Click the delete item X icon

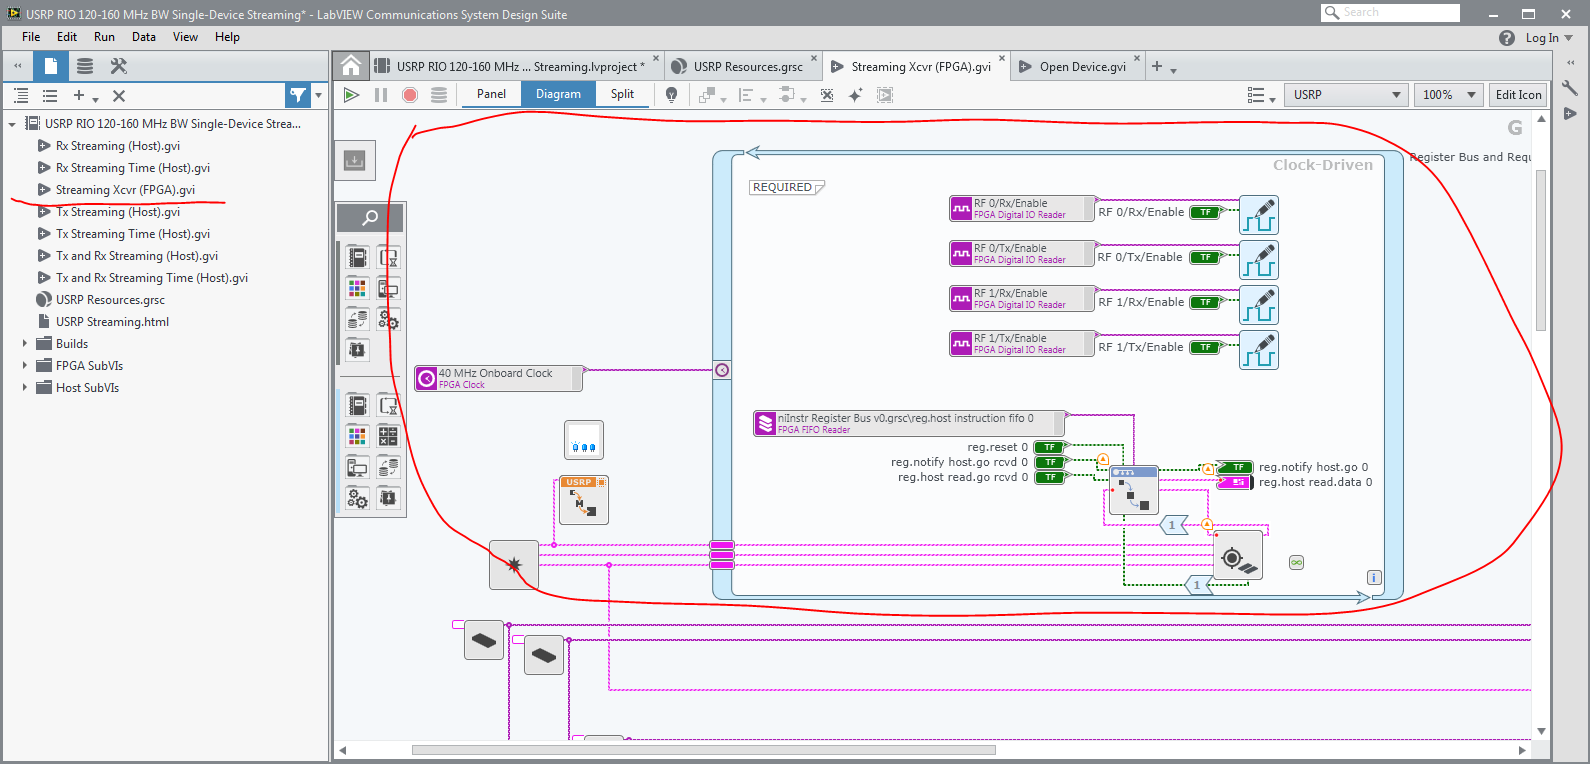pyautogui.click(x=119, y=96)
